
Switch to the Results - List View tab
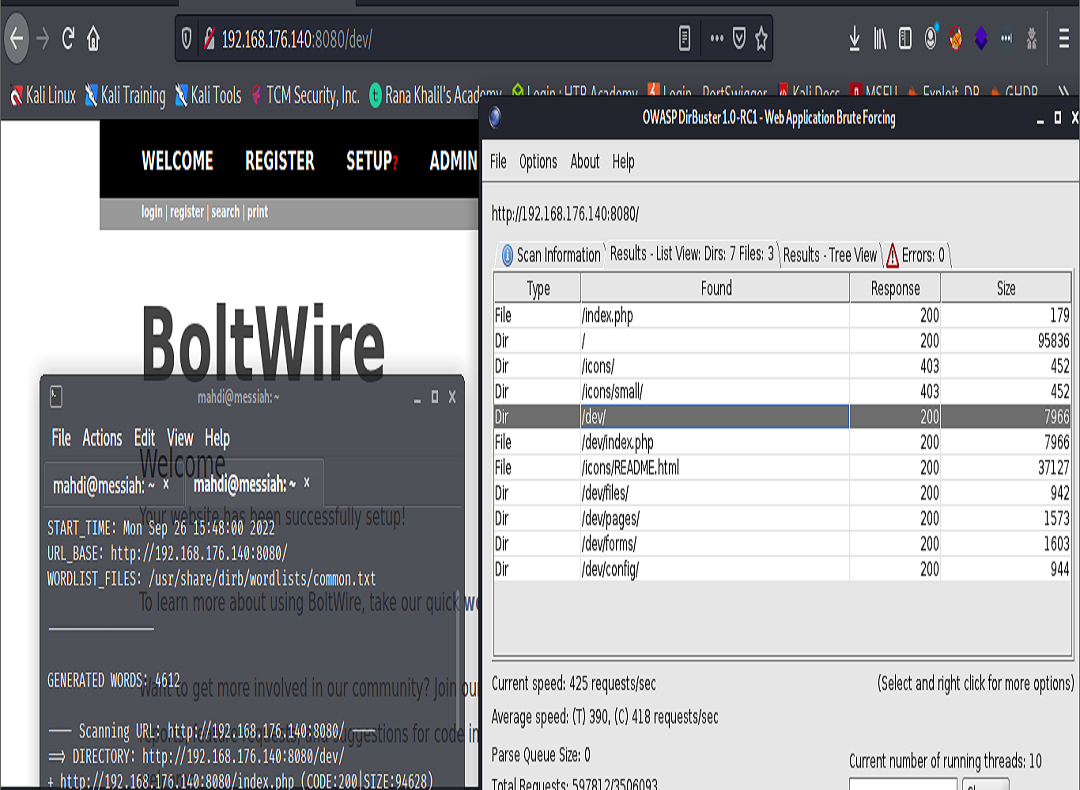coord(692,254)
